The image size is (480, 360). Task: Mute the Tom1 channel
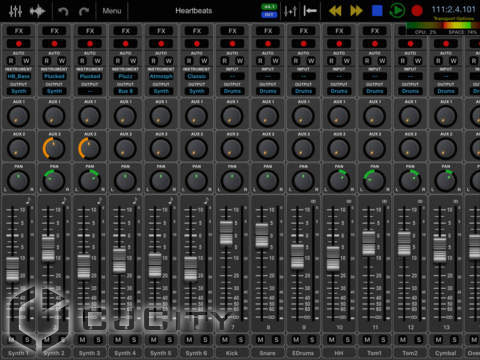[367, 340]
